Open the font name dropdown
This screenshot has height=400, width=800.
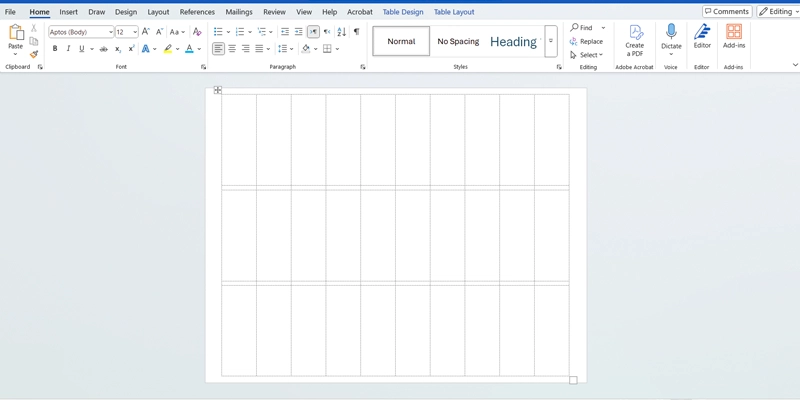coord(110,32)
